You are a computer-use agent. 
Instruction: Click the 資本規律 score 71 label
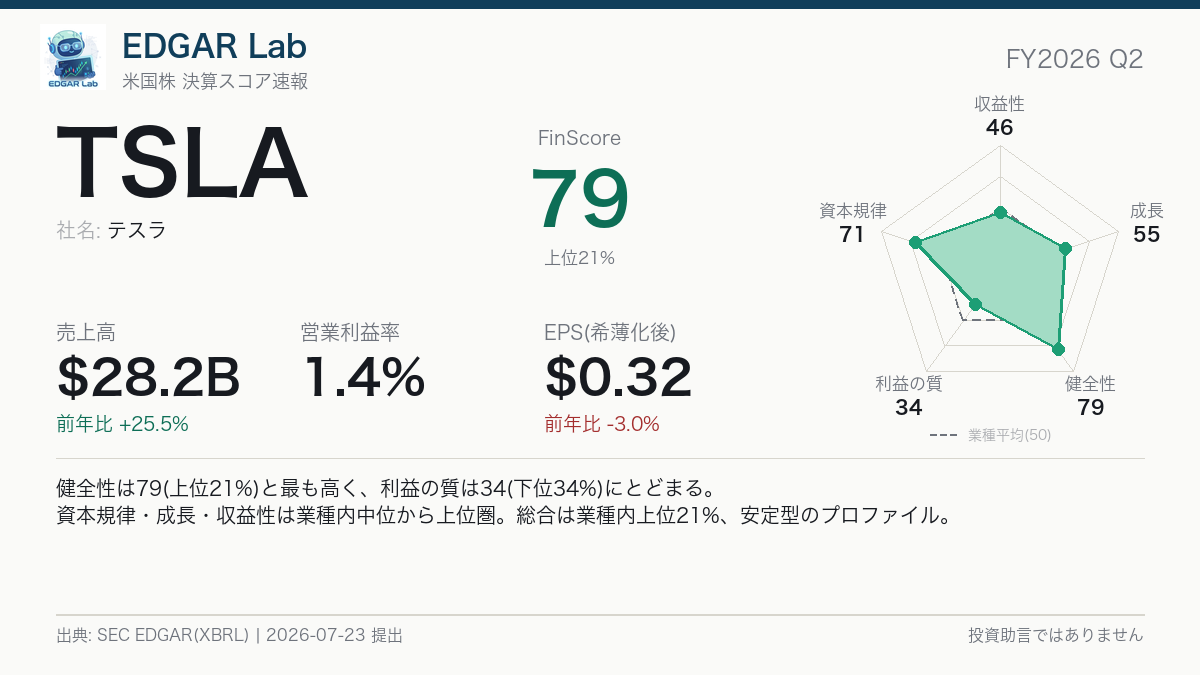852,235
